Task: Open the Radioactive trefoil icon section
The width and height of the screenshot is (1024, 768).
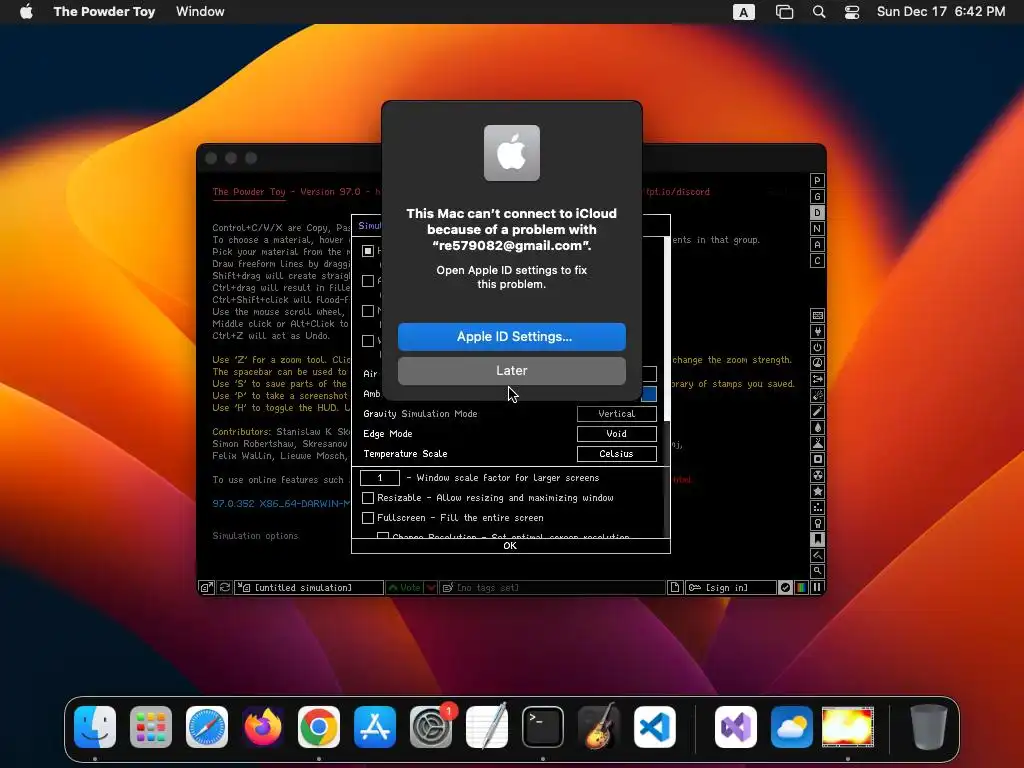Action: (x=817, y=475)
